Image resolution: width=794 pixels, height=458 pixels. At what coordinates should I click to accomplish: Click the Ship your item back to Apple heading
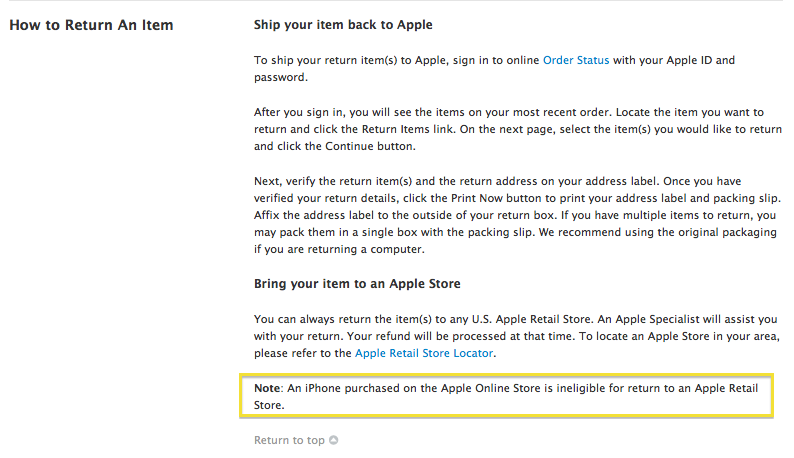[343, 24]
